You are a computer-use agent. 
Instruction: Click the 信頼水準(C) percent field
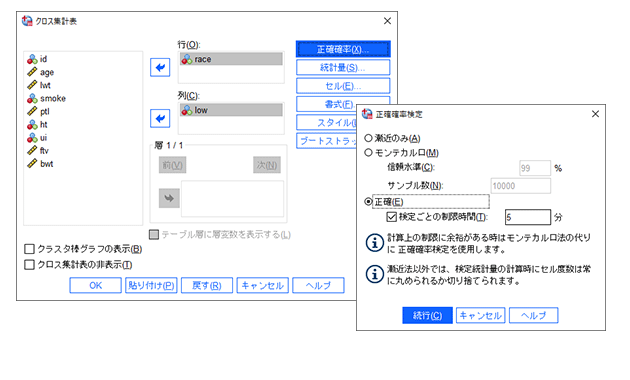tap(535, 168)
